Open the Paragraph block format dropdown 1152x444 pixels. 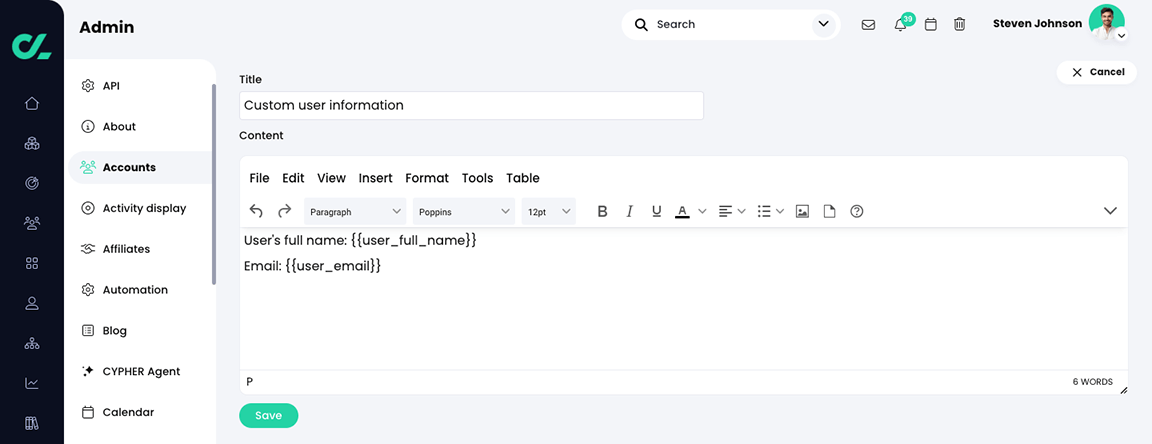(355, 212)
